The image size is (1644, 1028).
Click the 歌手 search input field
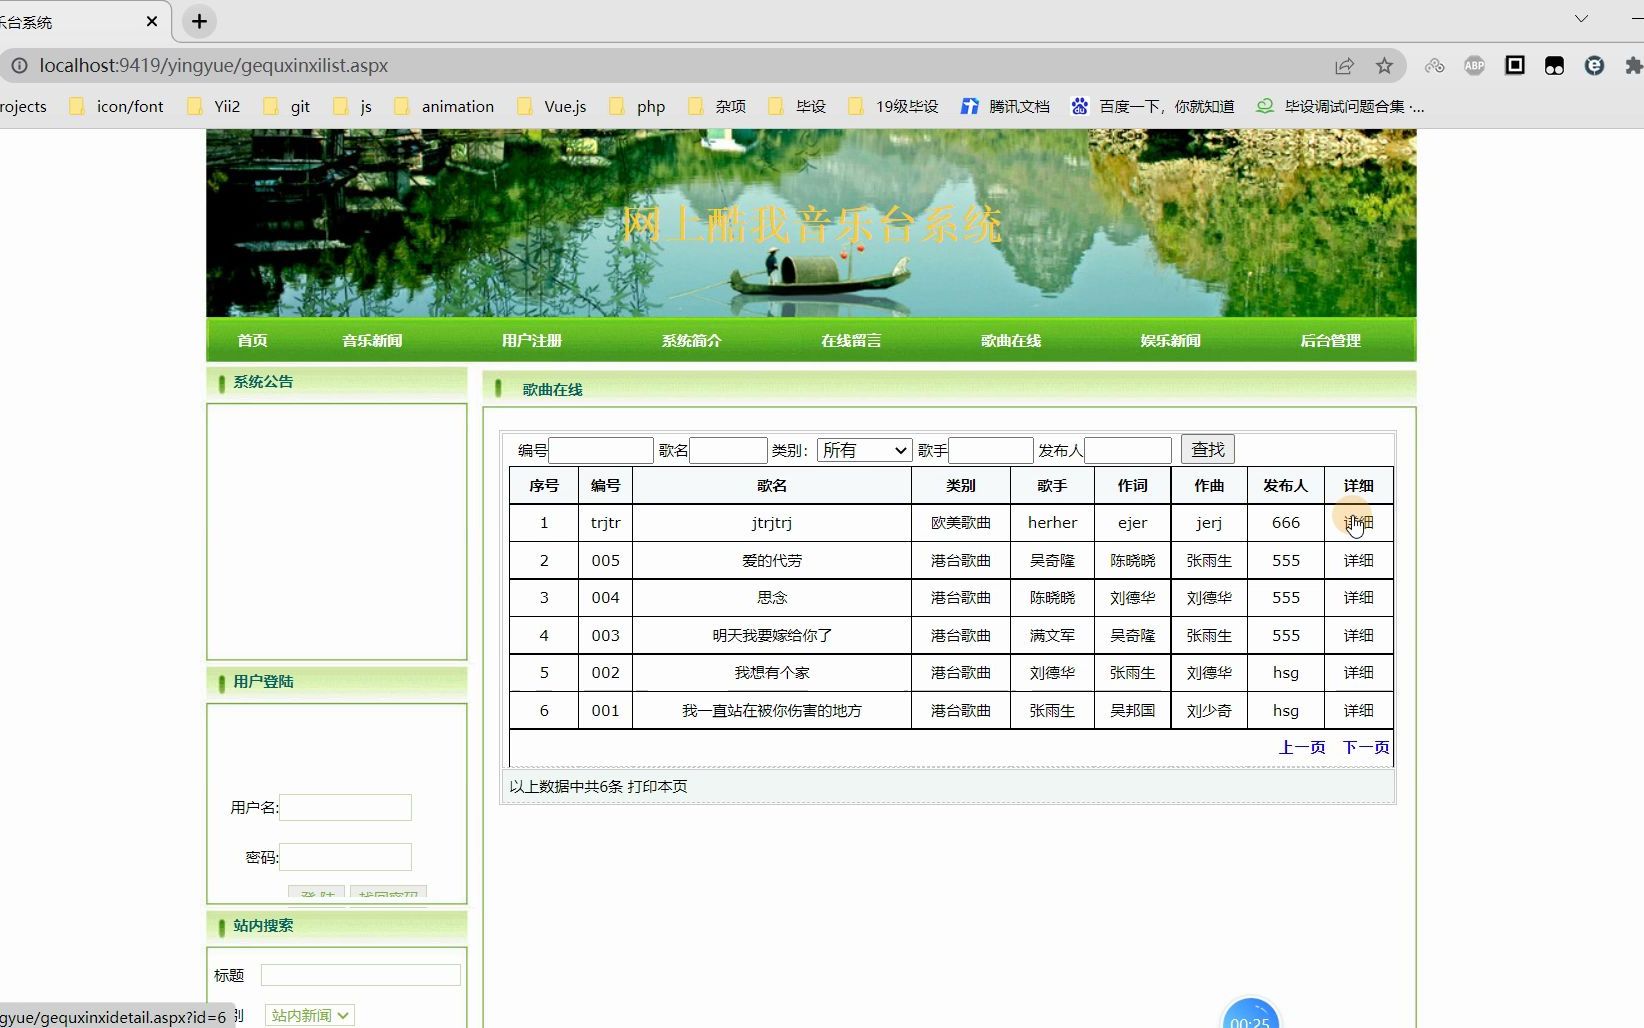click(991, 451)
